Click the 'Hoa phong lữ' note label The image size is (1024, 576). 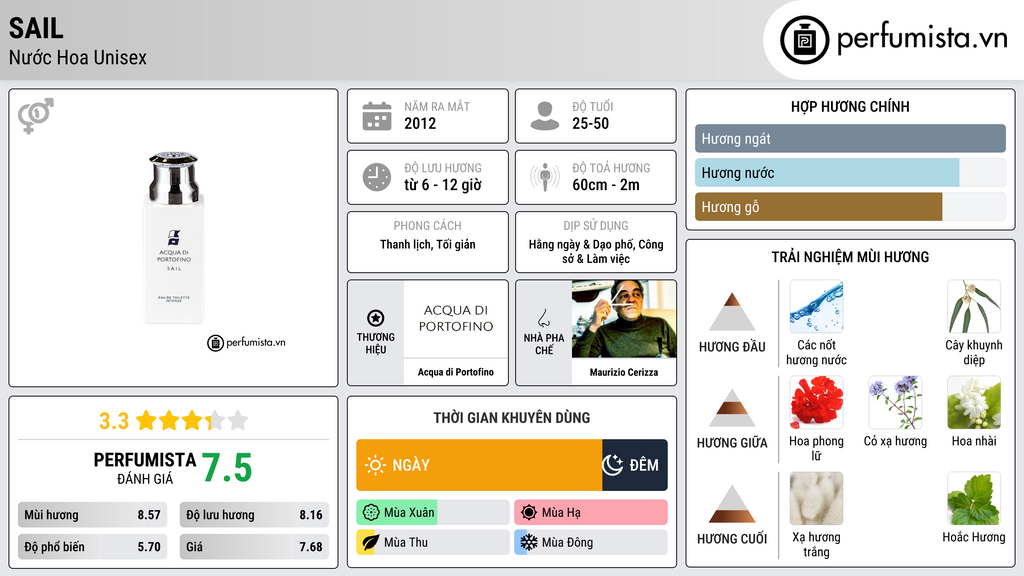point(816,448)
